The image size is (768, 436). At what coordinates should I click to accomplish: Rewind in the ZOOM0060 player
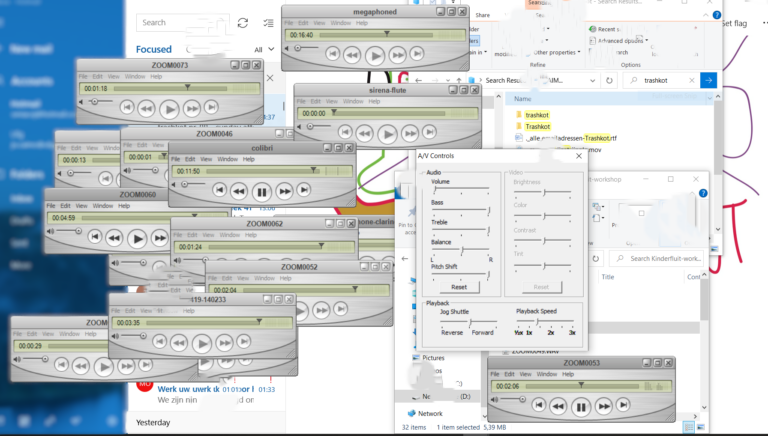click(114, 238)
